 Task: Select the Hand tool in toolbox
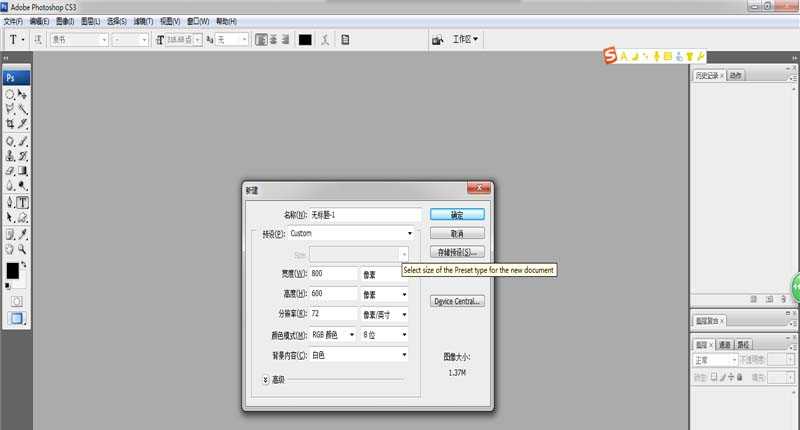tap(10, 249)
